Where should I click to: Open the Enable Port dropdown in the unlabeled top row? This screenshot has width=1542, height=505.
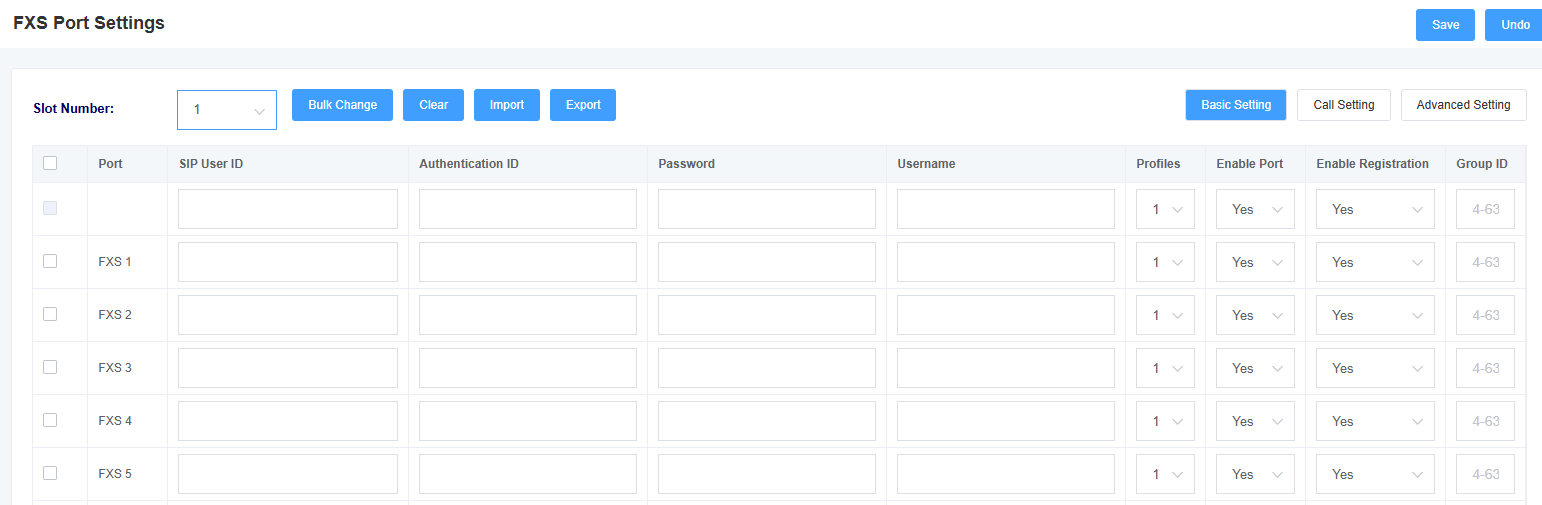[x=1255, y=209]
